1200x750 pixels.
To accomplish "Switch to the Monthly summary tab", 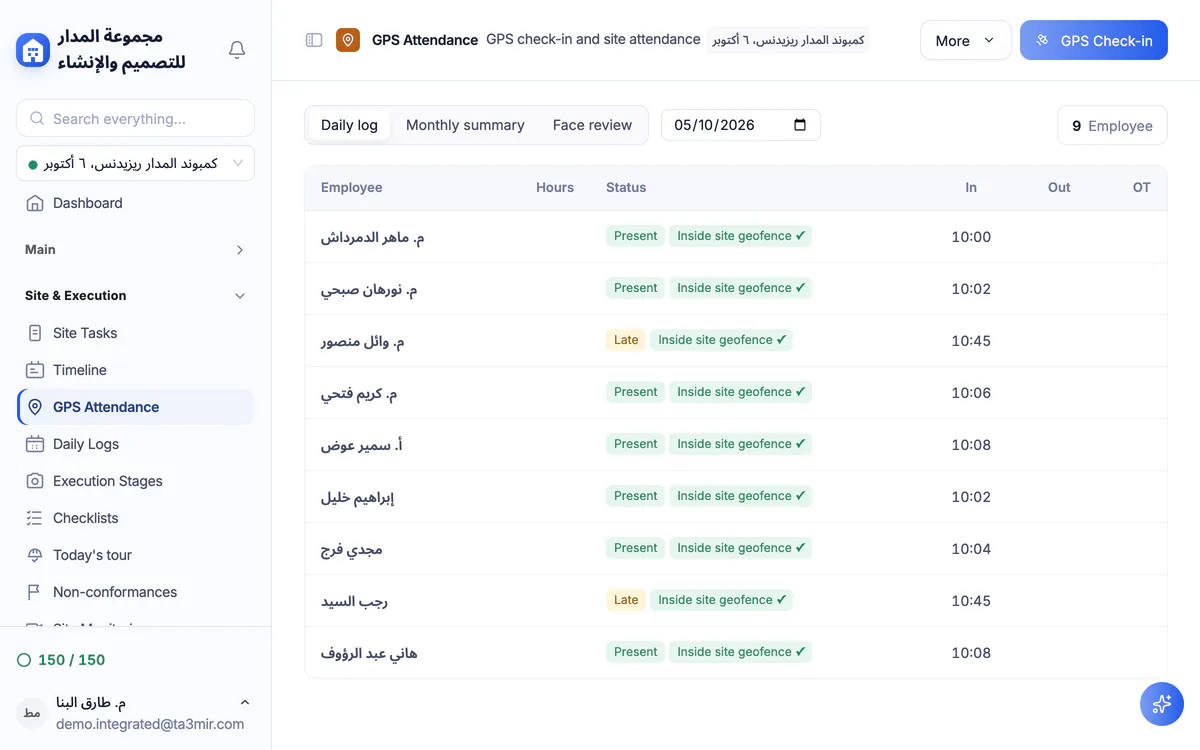I will [x=465, y=125].
